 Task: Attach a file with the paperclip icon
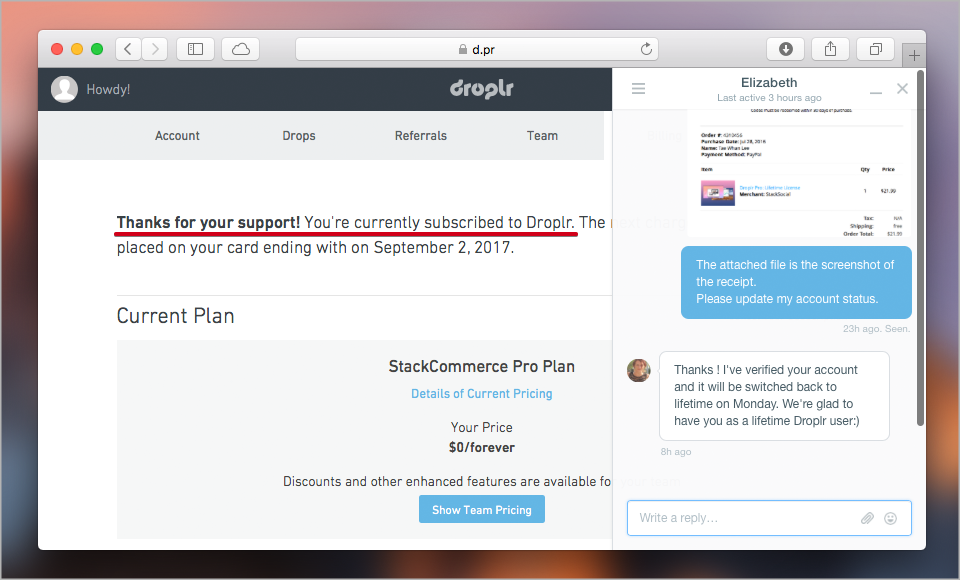point(868,518)
